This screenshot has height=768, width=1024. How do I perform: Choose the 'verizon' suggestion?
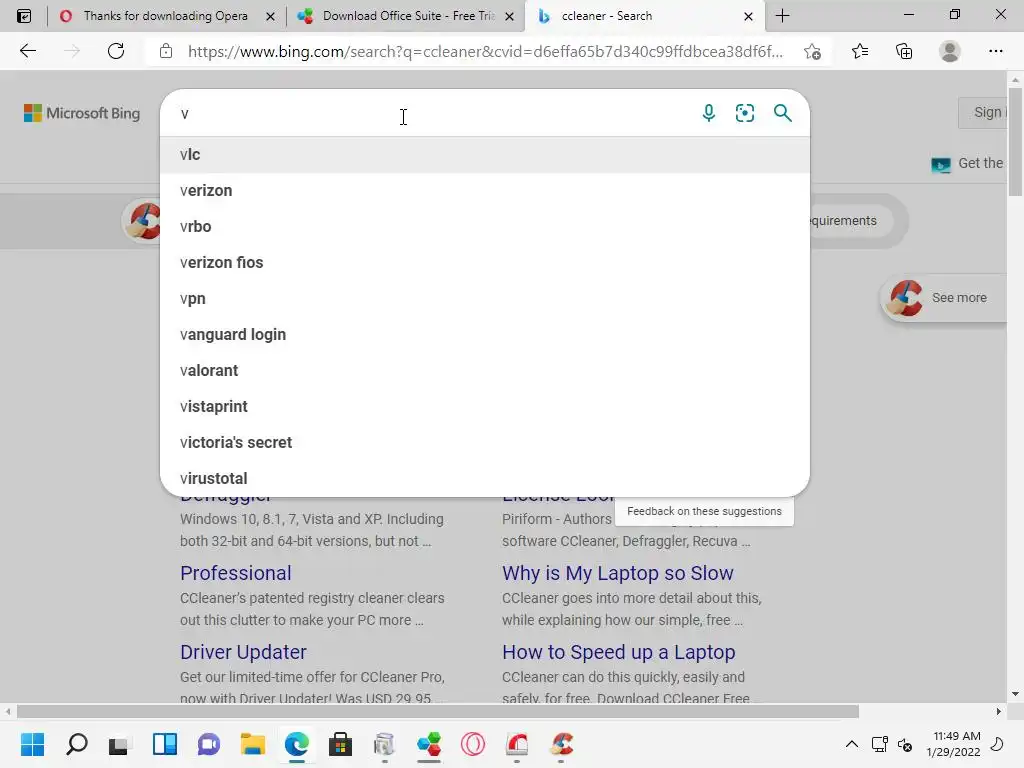485,191
